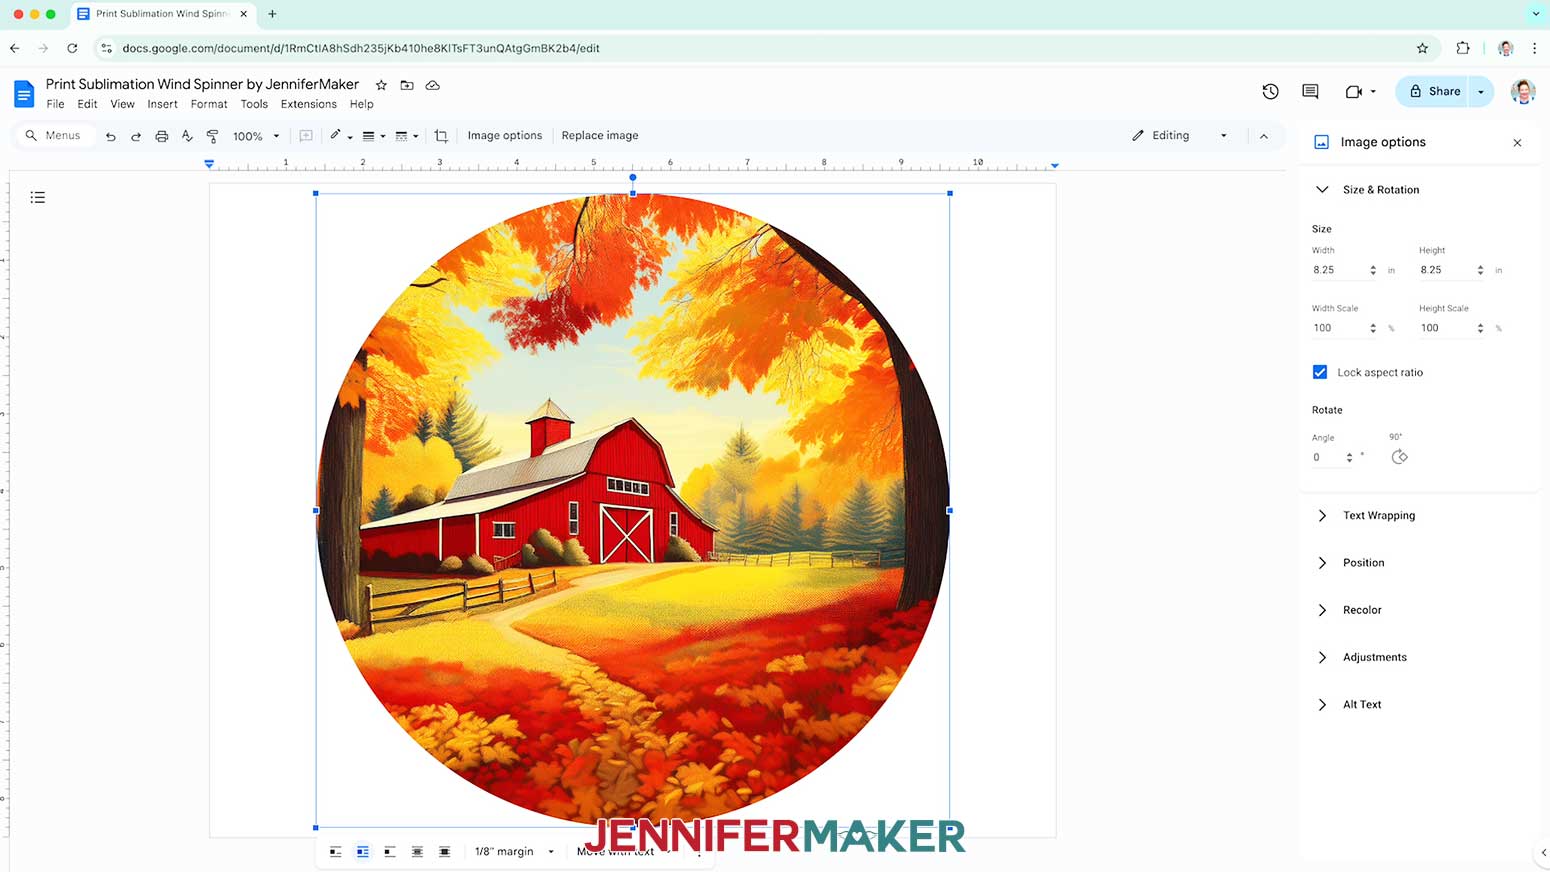This screenshot has width=1550, height=872.
Task: Select the barn image in document
Action: (633, 510)
